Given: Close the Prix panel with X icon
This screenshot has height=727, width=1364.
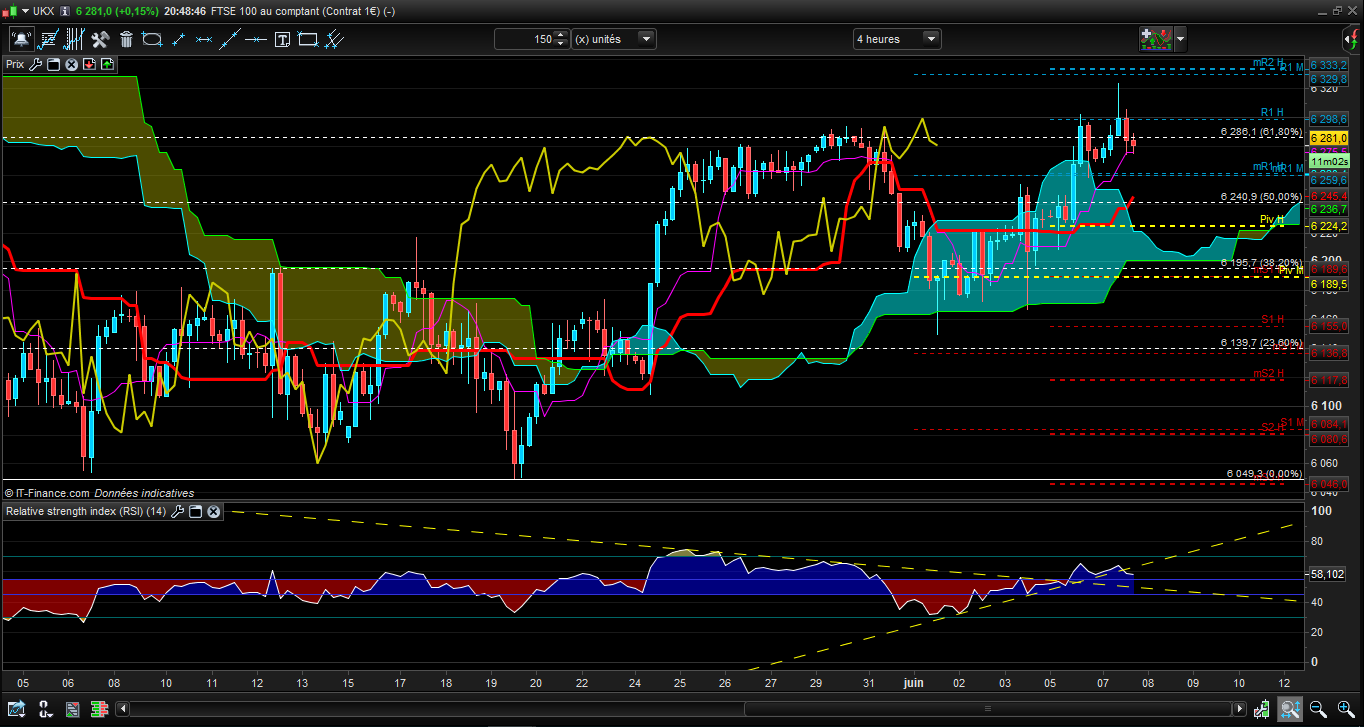Looking at the screenshot, I should click(x=72, y=64).
